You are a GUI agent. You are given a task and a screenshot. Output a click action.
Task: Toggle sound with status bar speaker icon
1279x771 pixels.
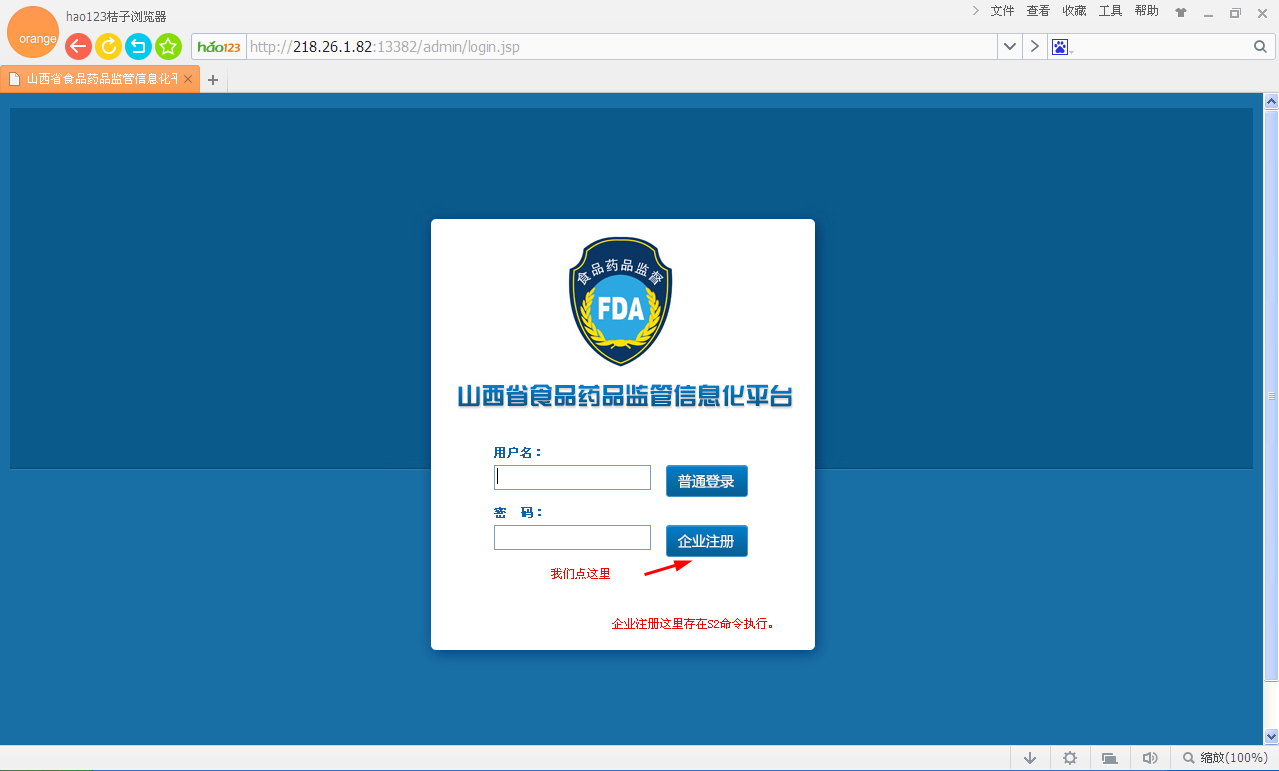(1150, 758)
